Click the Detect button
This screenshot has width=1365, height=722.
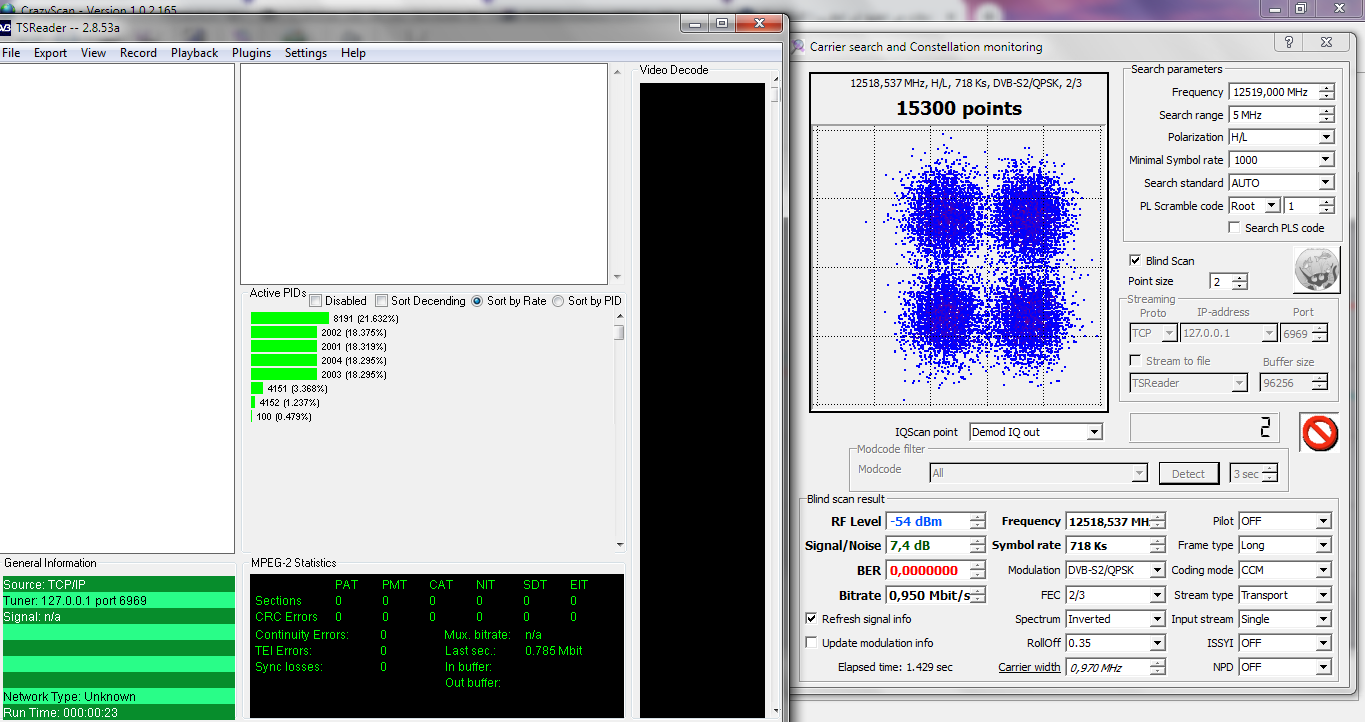tap(1188, 473)
